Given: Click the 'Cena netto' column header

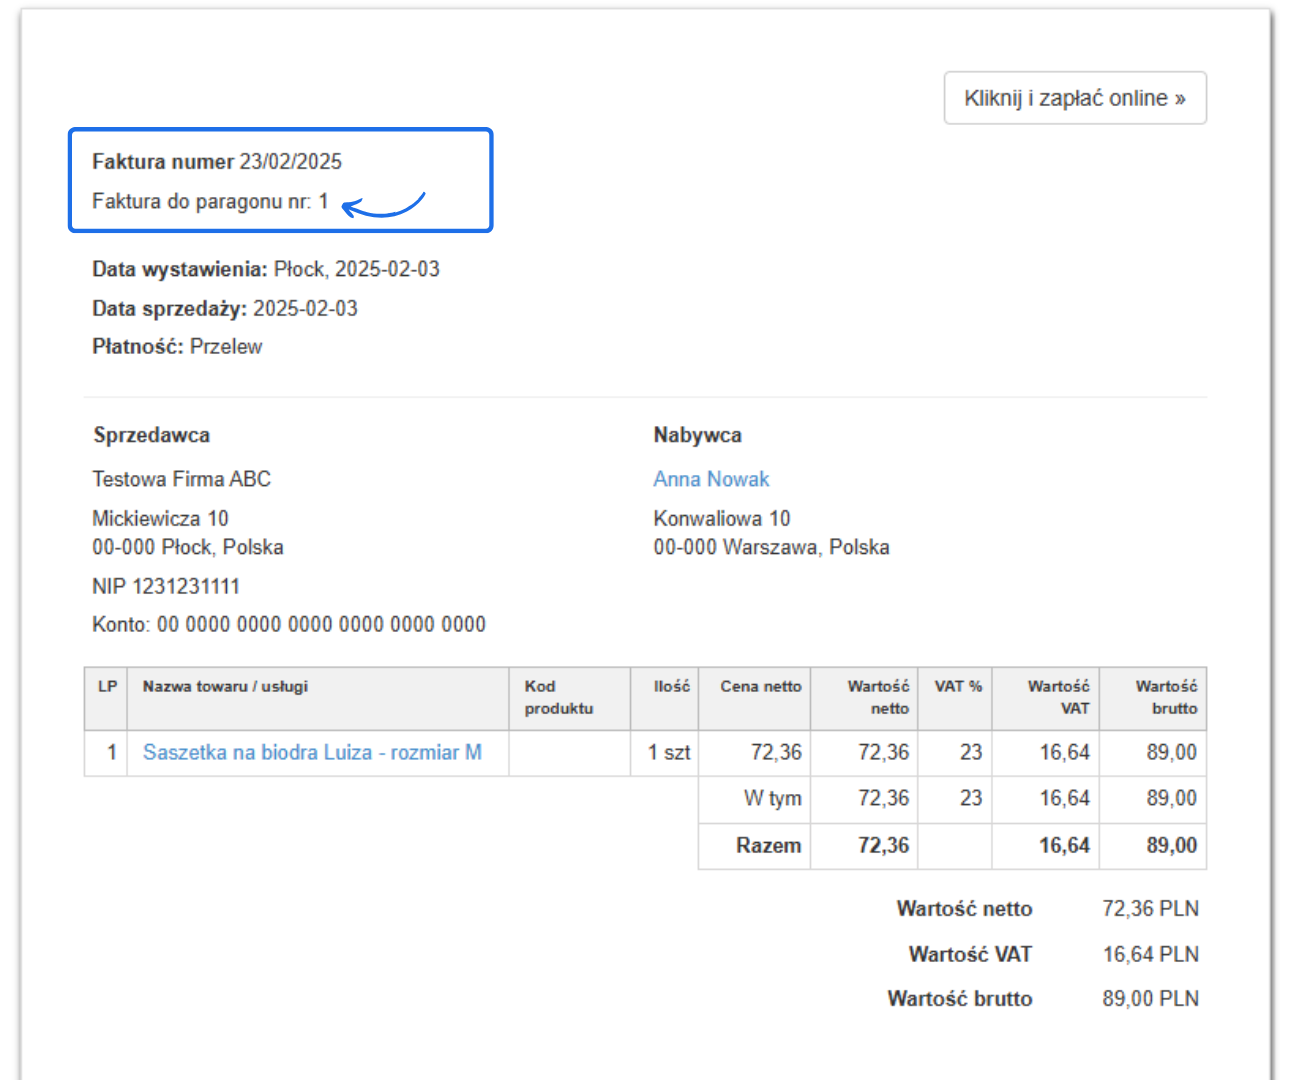Looking at the screenshot, I should pyautogui.click(x=760, y=686).
